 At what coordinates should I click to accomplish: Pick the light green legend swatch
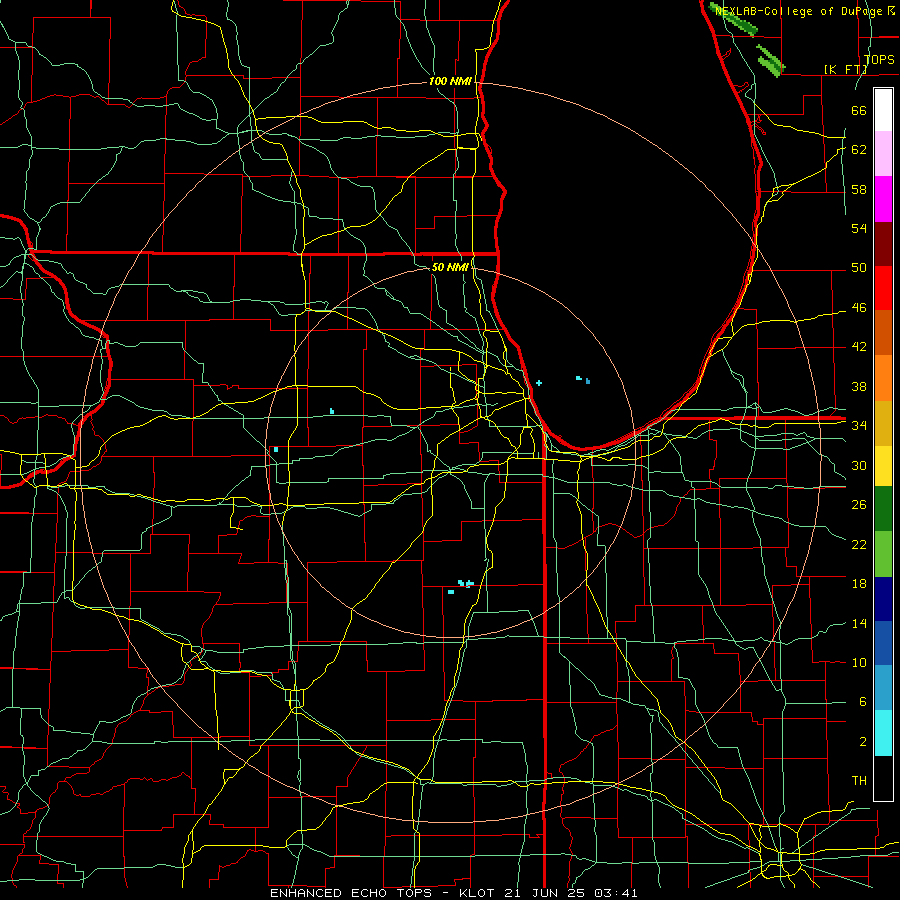883,554
